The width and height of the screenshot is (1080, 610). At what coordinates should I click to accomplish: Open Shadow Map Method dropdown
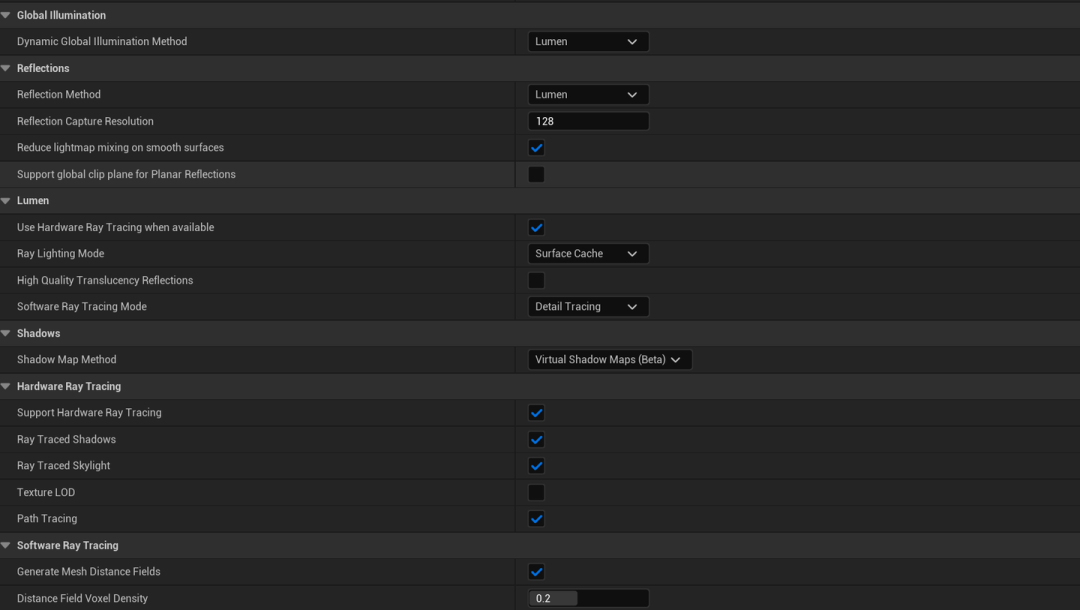click(610, 359)
